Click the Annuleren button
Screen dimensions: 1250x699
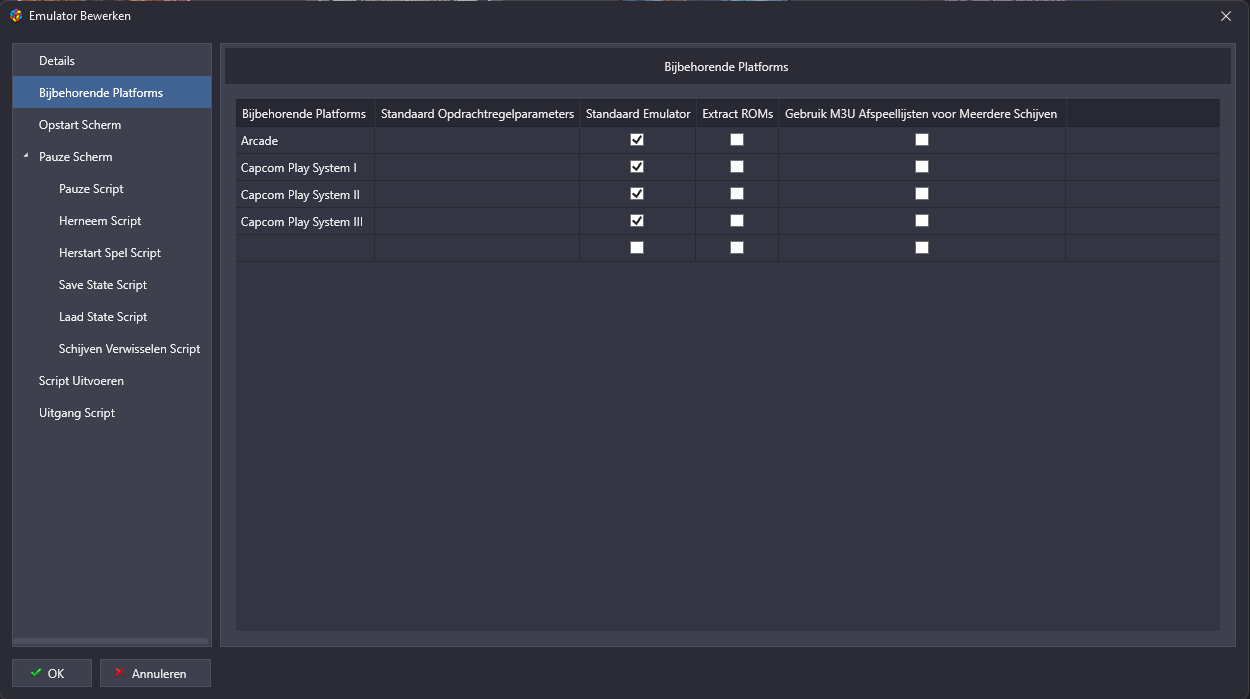coord(155,673)
